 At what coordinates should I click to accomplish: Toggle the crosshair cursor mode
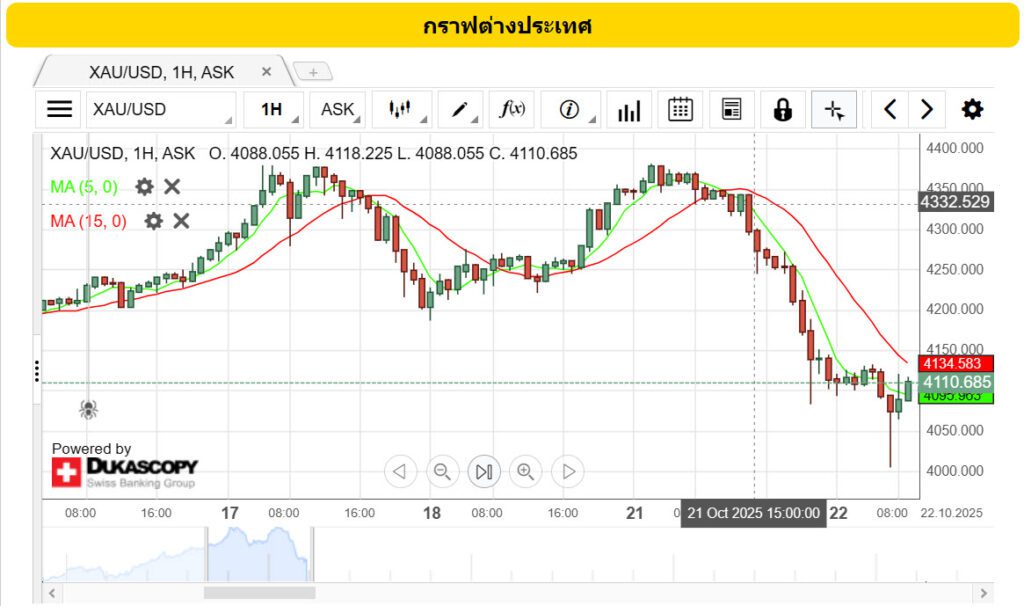pos(834,110)
